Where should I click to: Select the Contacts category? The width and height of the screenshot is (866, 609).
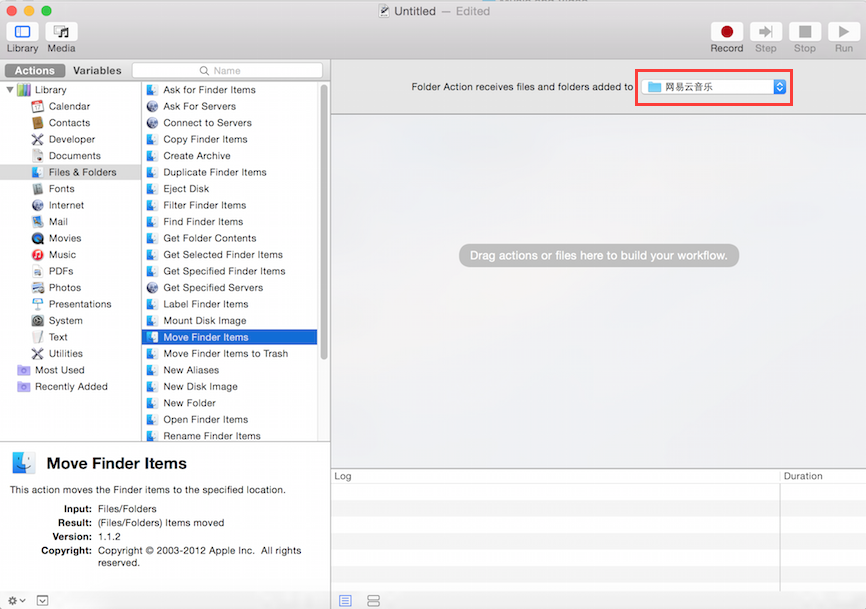69,123
